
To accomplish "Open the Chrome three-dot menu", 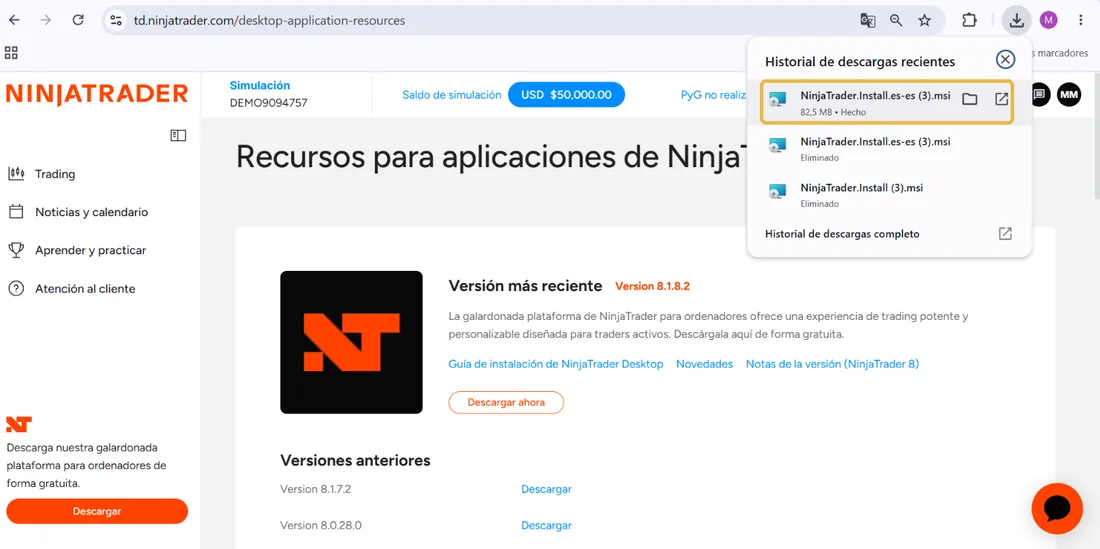I will [1080, 20].
